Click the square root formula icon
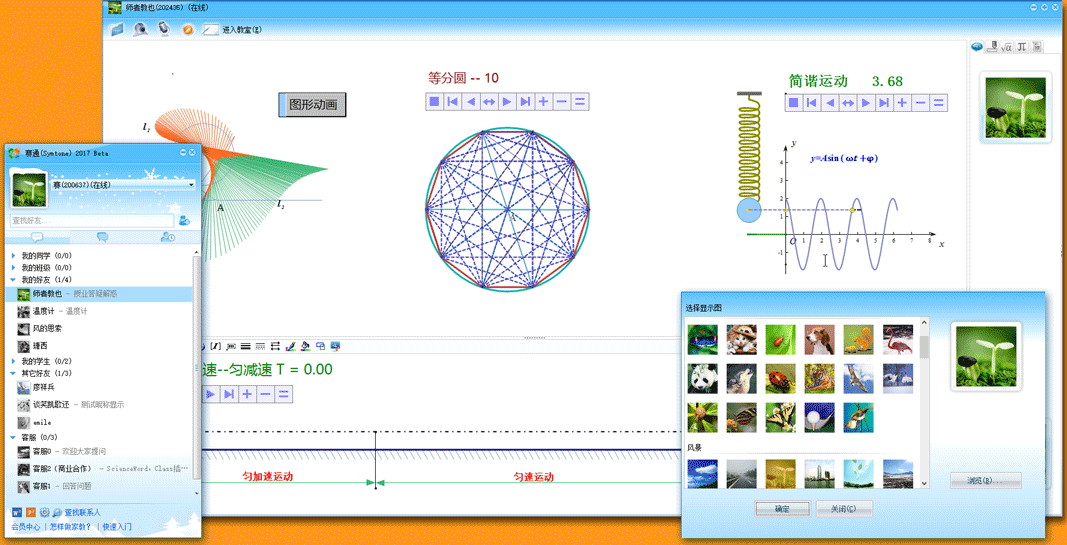This screenshot has width=1067, height=545. (x=1007, y=47)
